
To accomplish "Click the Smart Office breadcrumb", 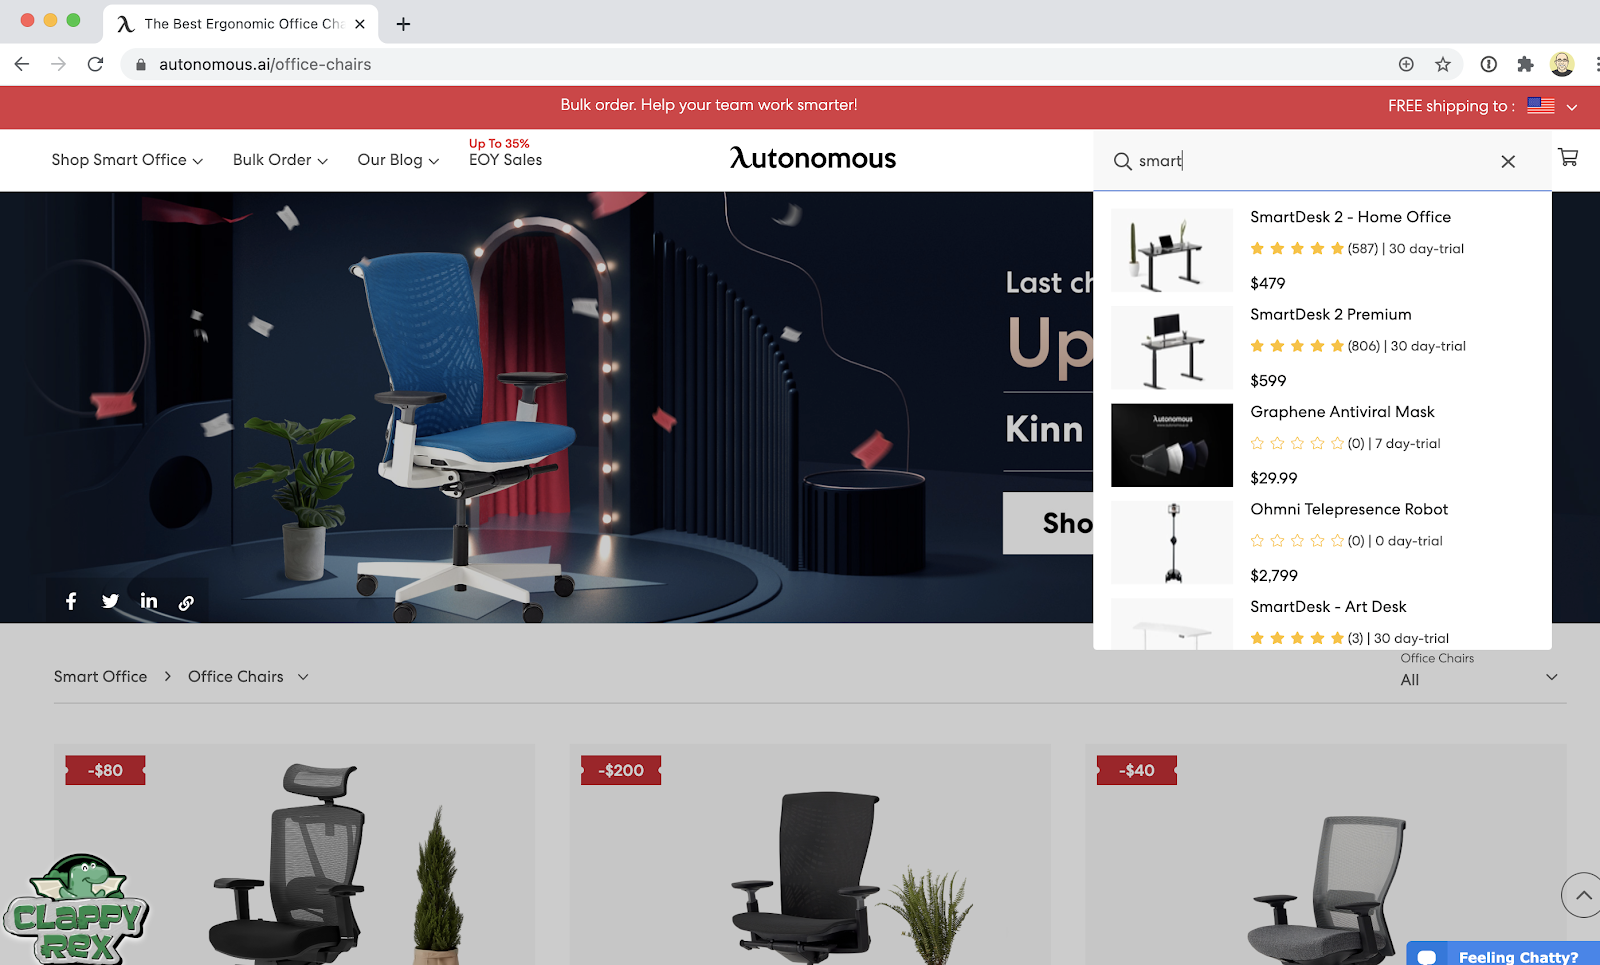I will (x=100, y=677).
